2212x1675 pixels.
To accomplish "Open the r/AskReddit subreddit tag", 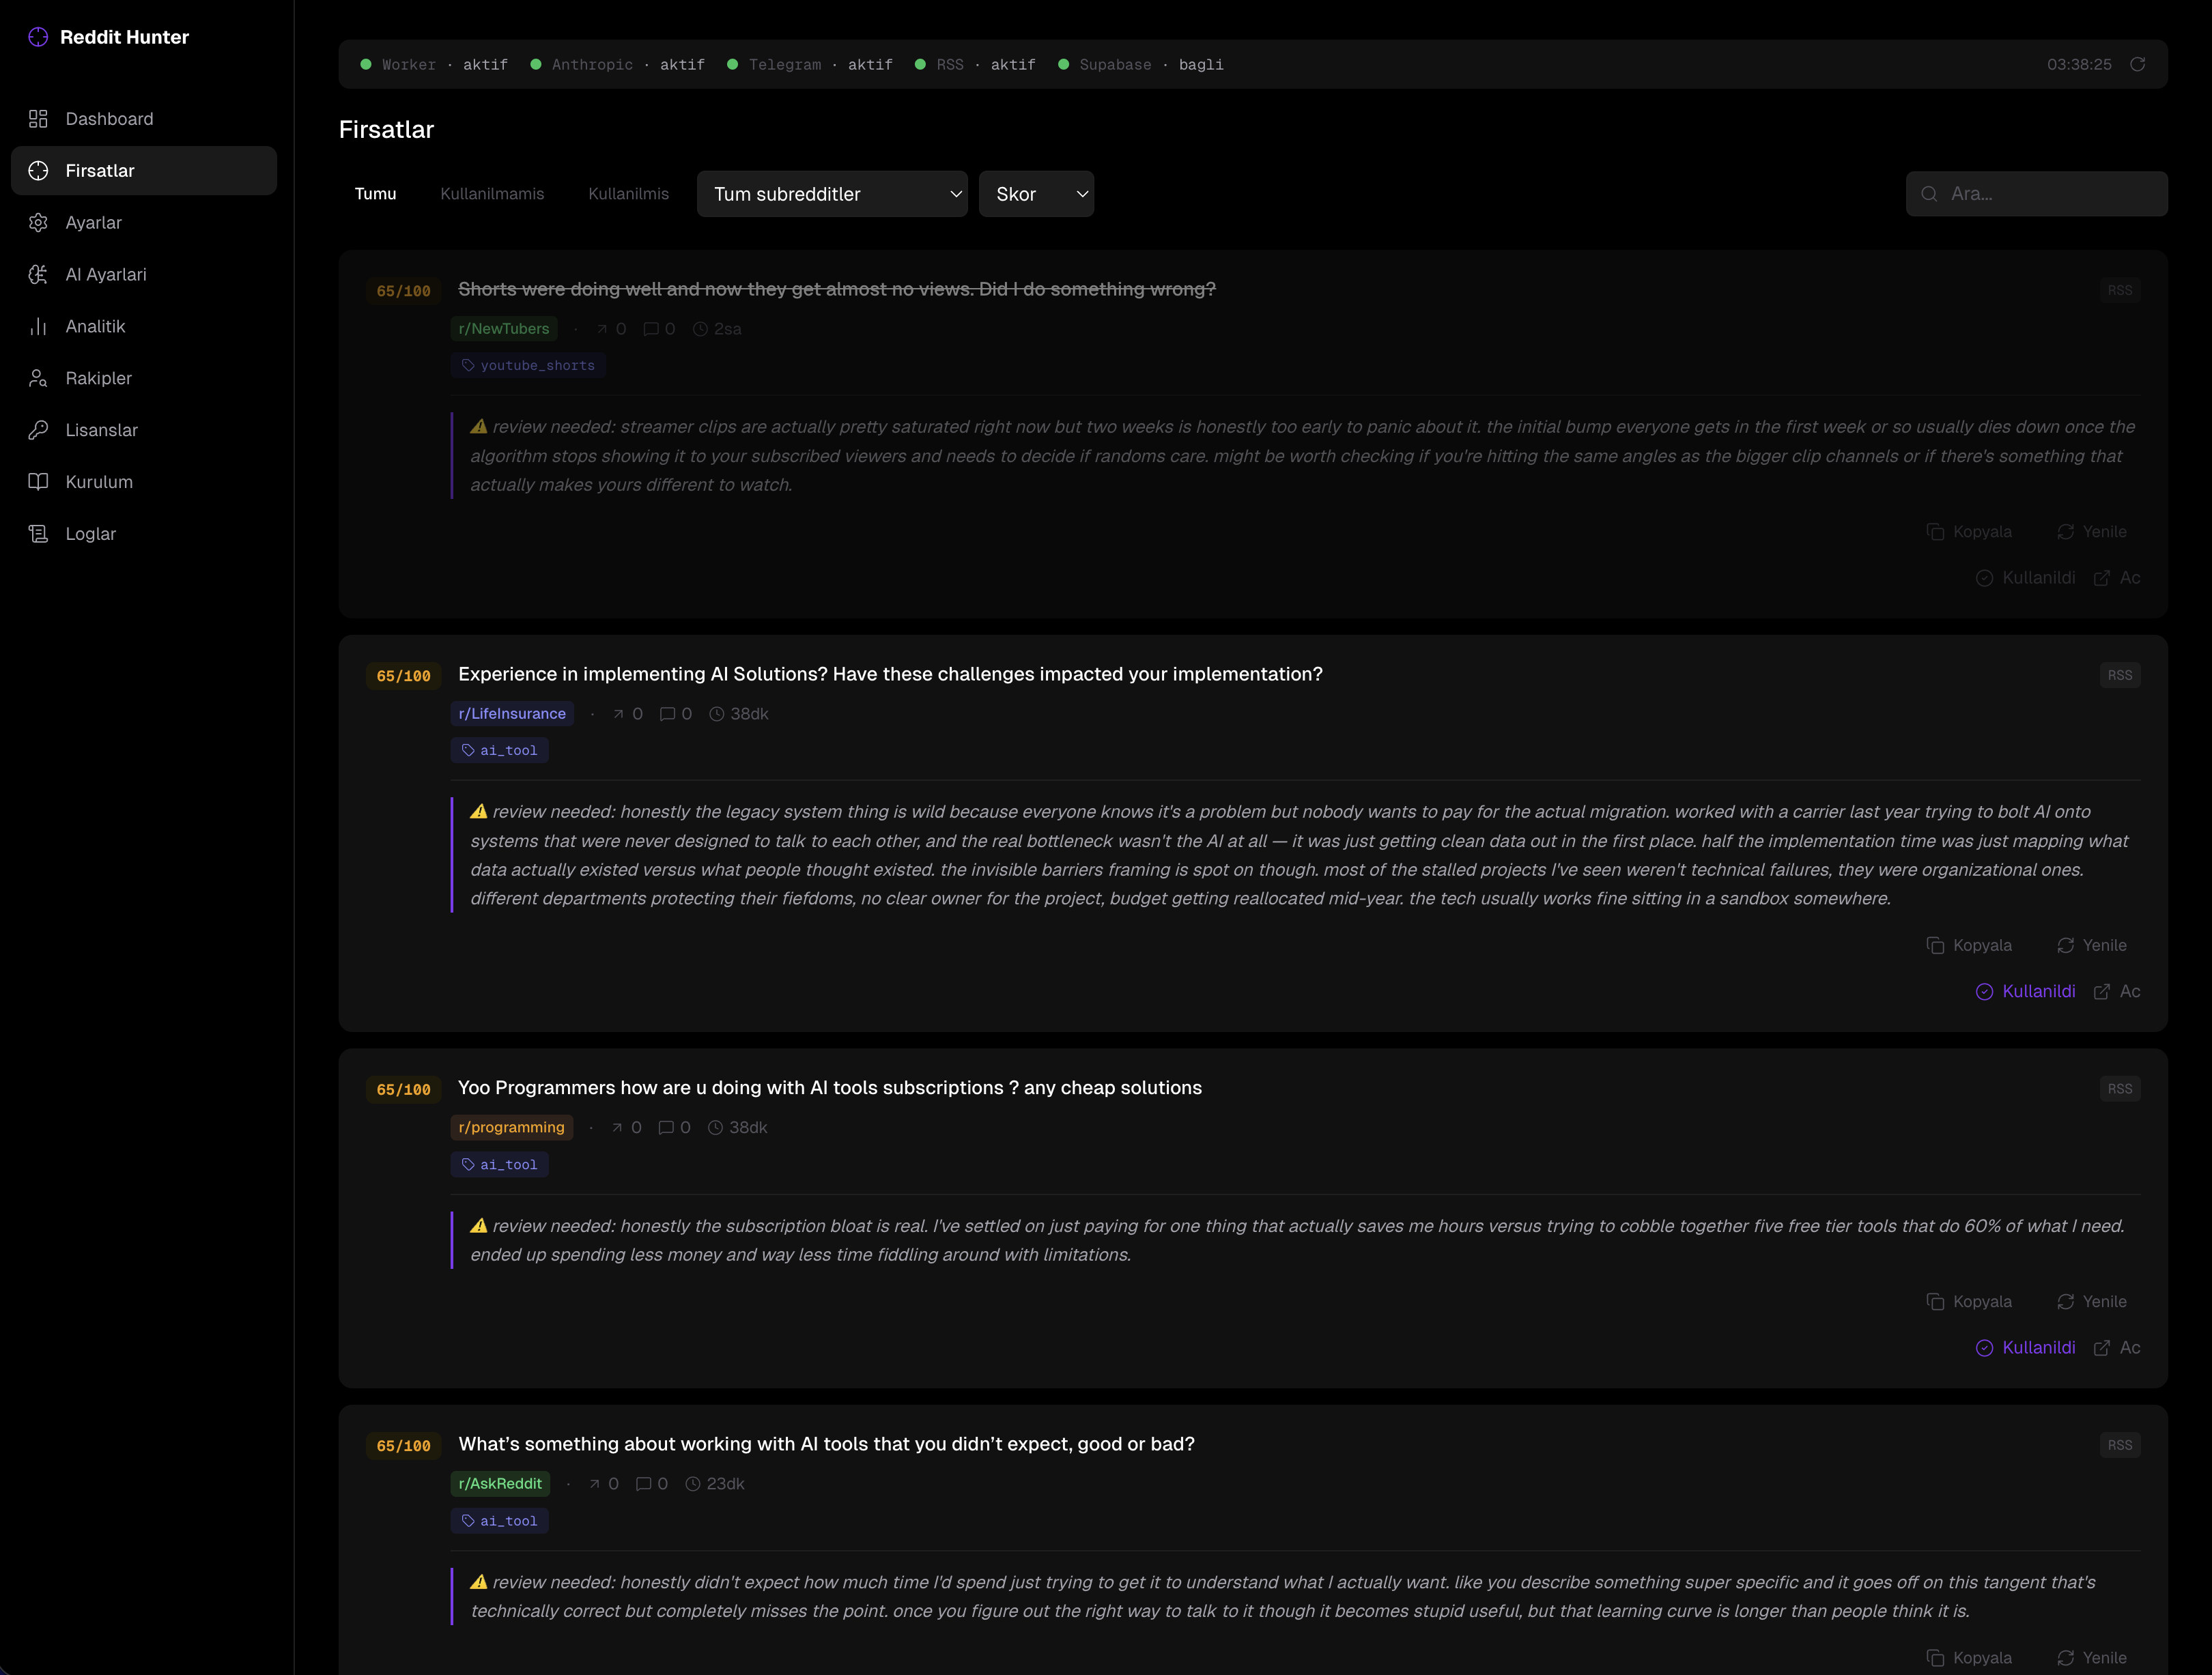I will click(x=500, y=1483).
